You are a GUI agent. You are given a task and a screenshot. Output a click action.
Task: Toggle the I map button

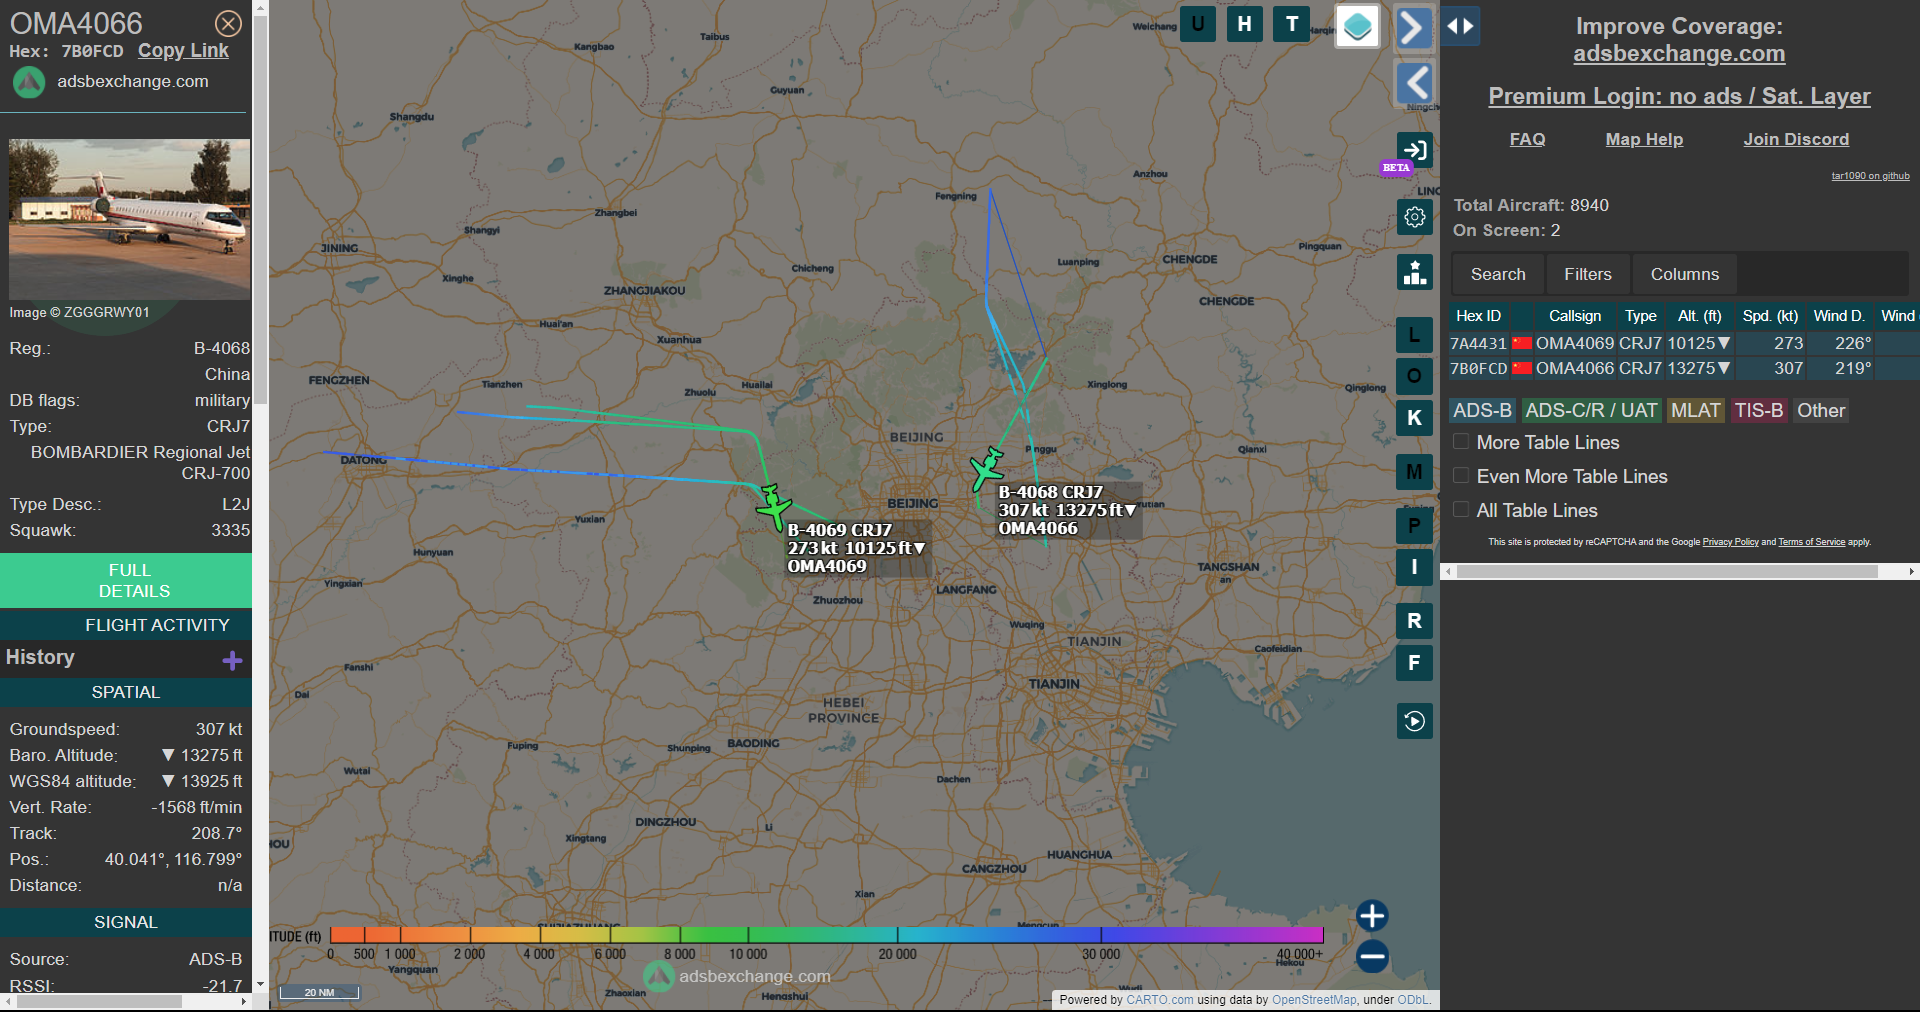1414,567
